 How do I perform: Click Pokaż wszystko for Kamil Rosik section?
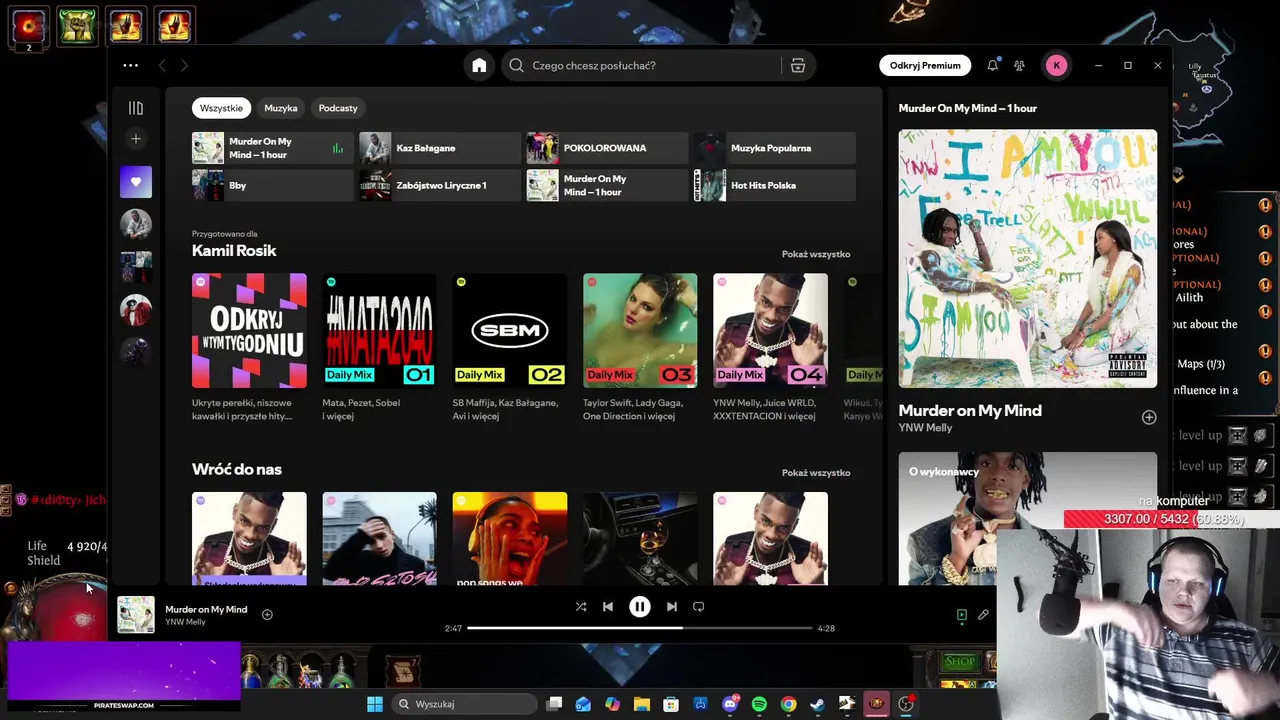816,254
